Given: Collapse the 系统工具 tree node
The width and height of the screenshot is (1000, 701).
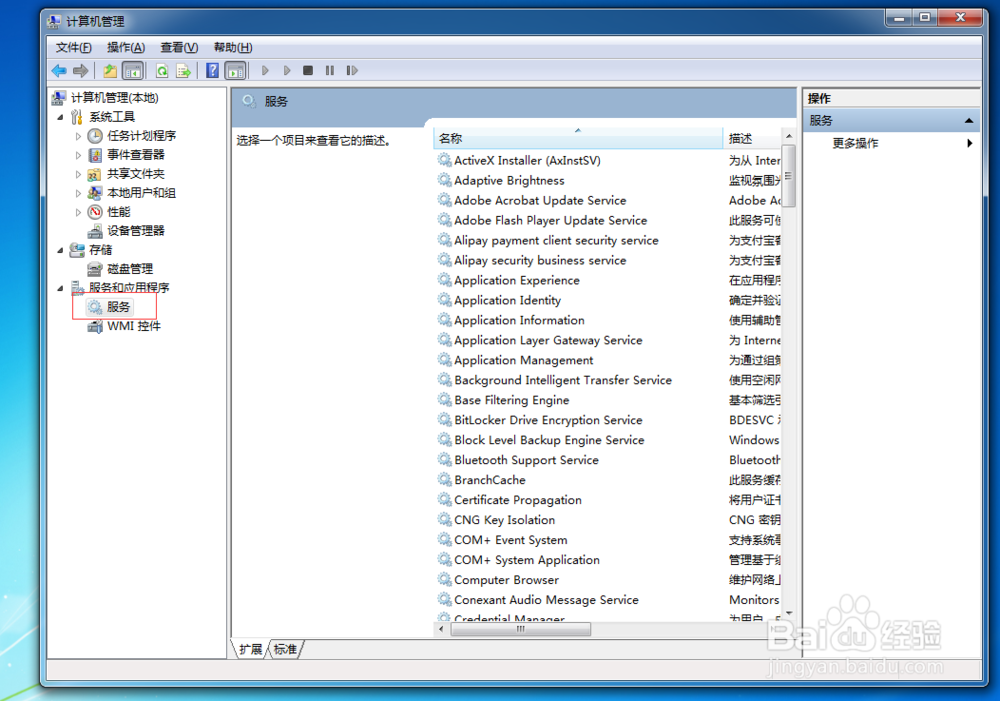Looking at the screenshot, I should click(x=61, y=117).
